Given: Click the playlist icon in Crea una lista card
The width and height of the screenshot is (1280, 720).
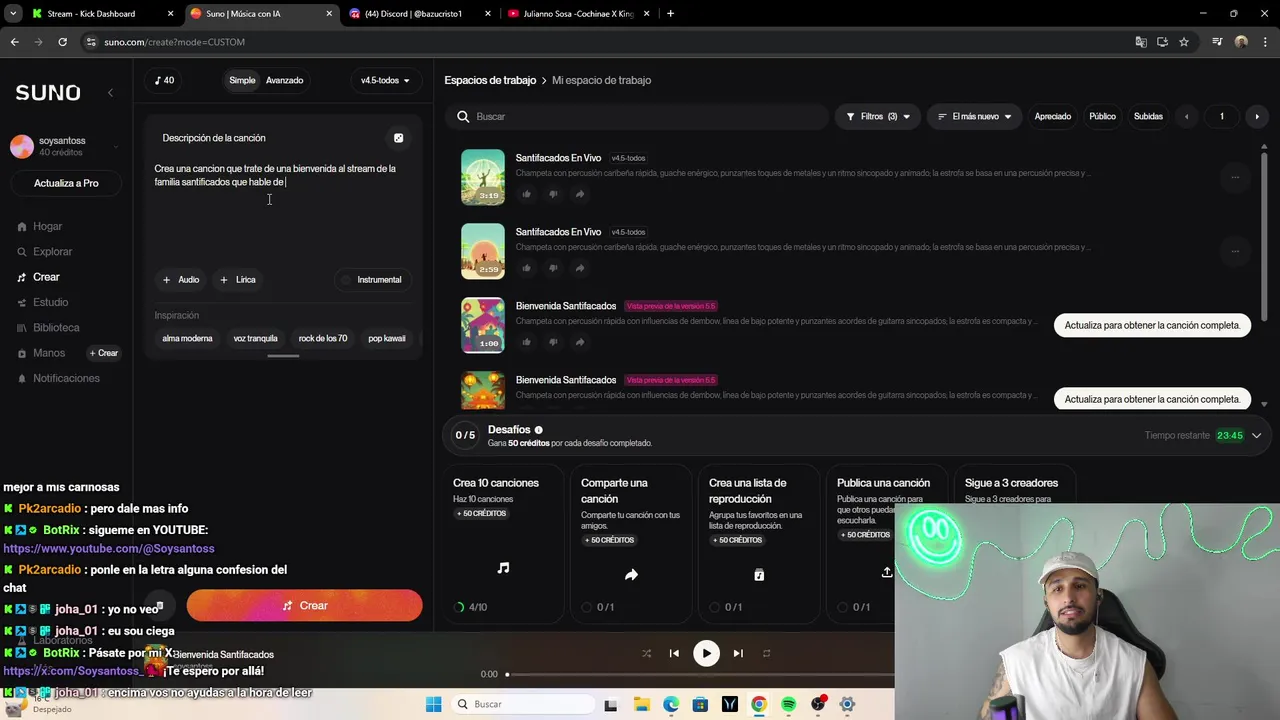Looking at the screenshot, I should click(x=759, y=575).
